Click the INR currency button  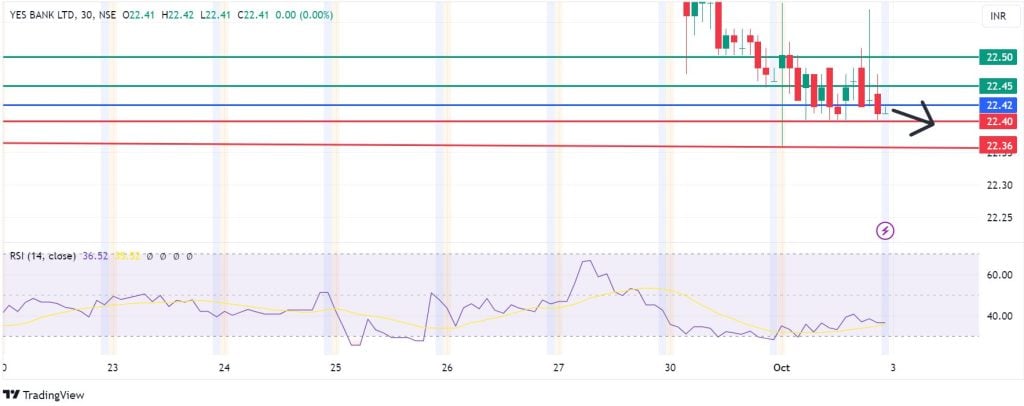click(998, 16)
